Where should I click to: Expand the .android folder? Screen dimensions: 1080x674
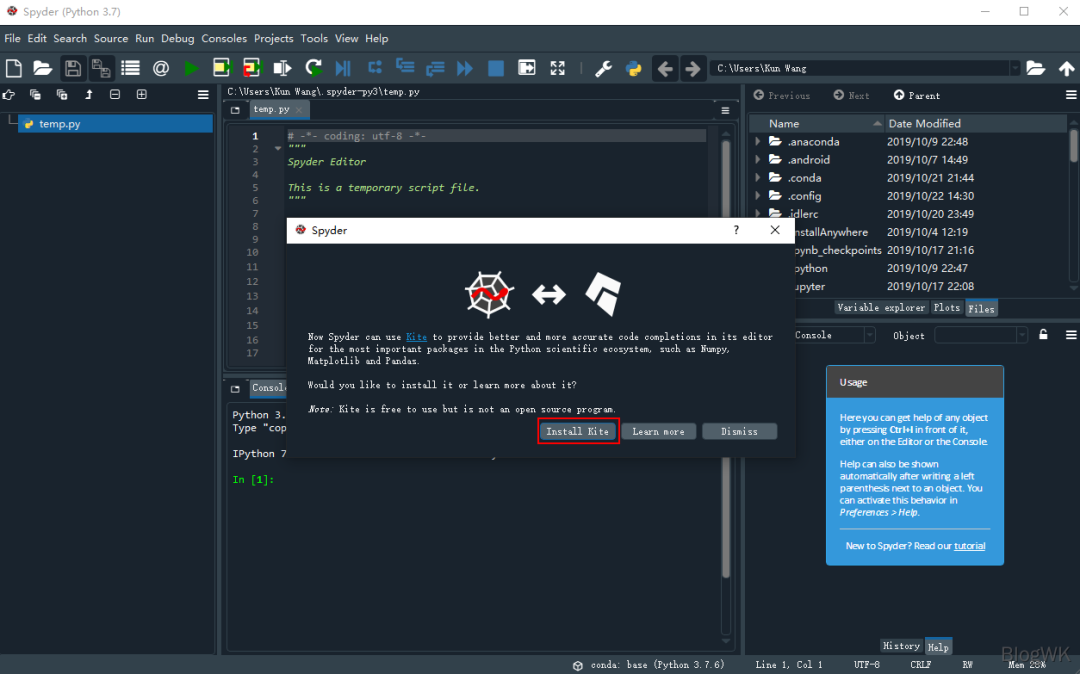(758, 160)
